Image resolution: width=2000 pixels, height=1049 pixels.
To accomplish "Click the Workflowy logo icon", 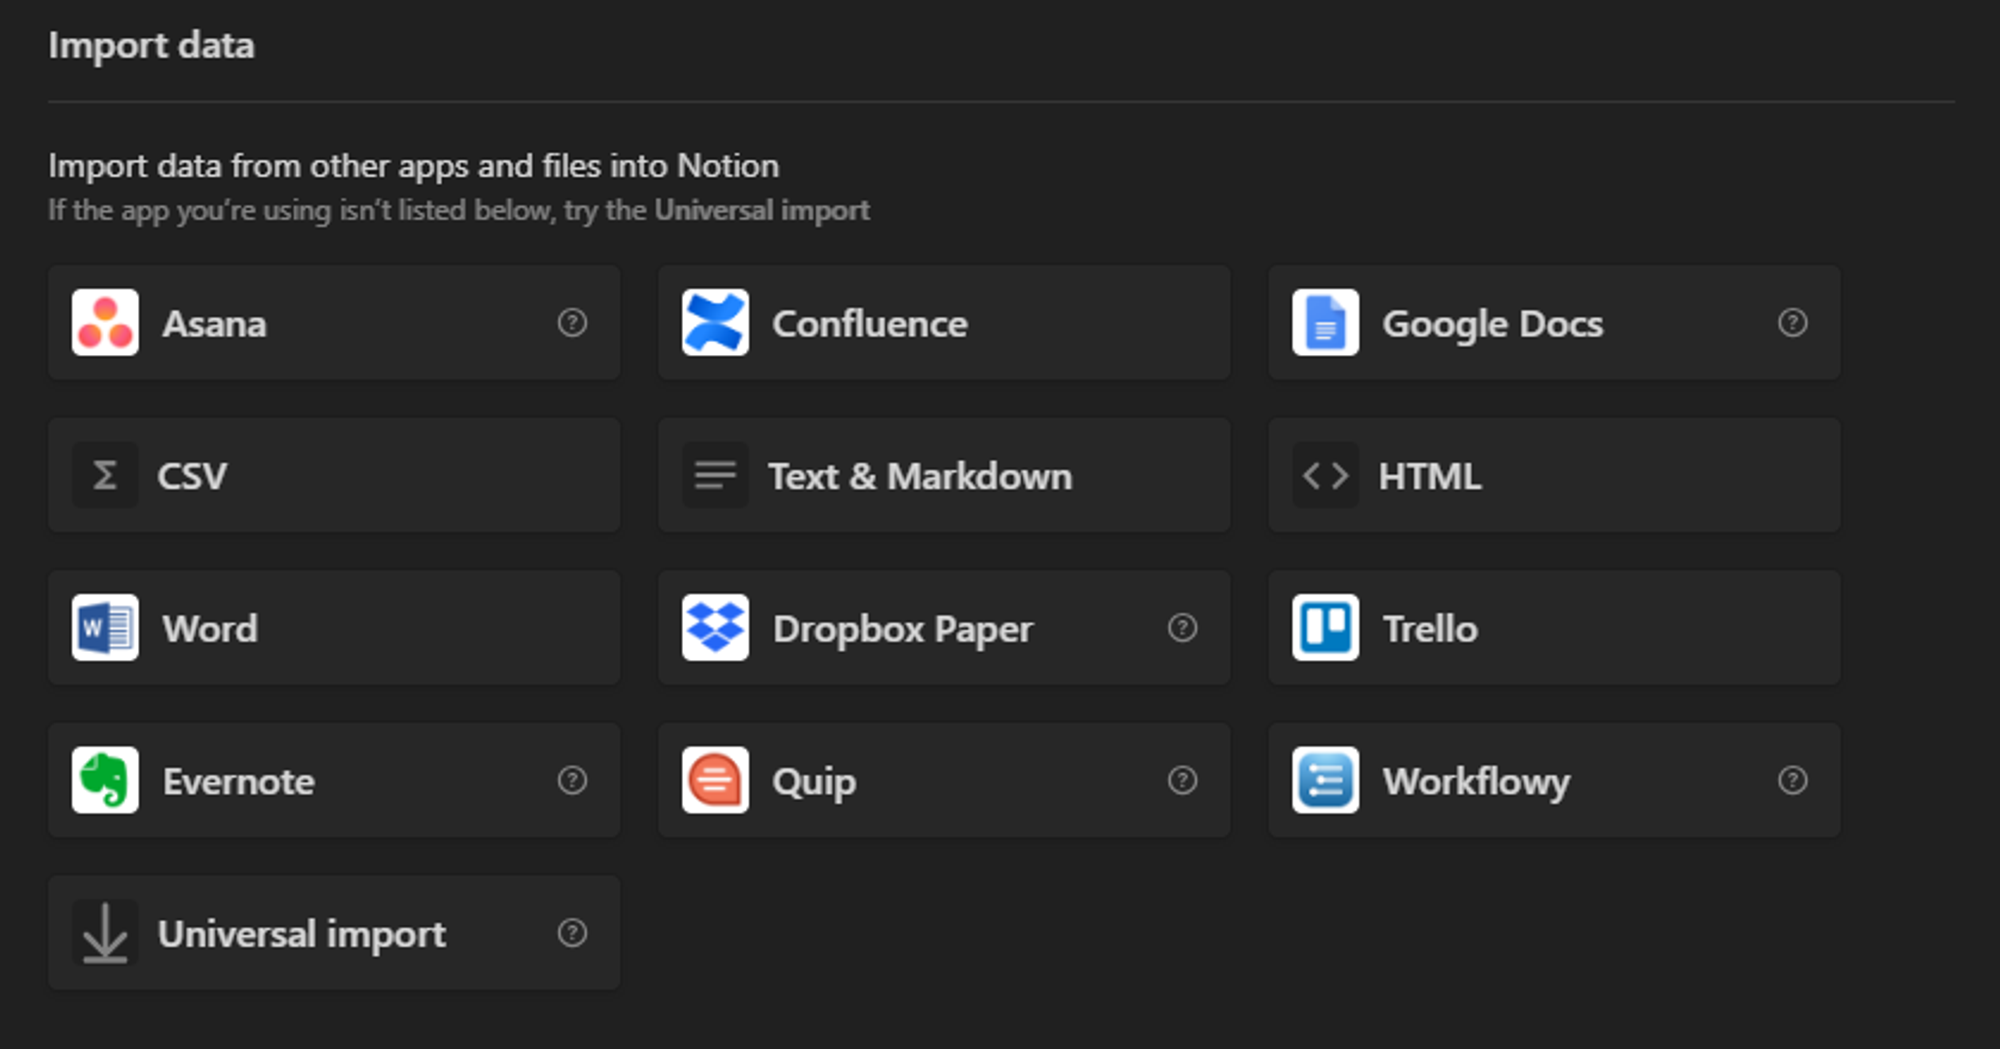I will [x=1325, y=780].
